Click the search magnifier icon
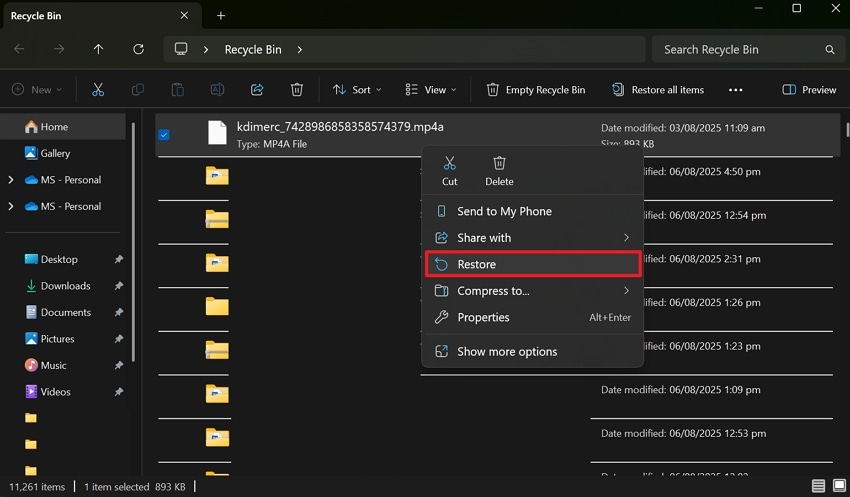Screen dimensions: 850x497 [829, 49]
